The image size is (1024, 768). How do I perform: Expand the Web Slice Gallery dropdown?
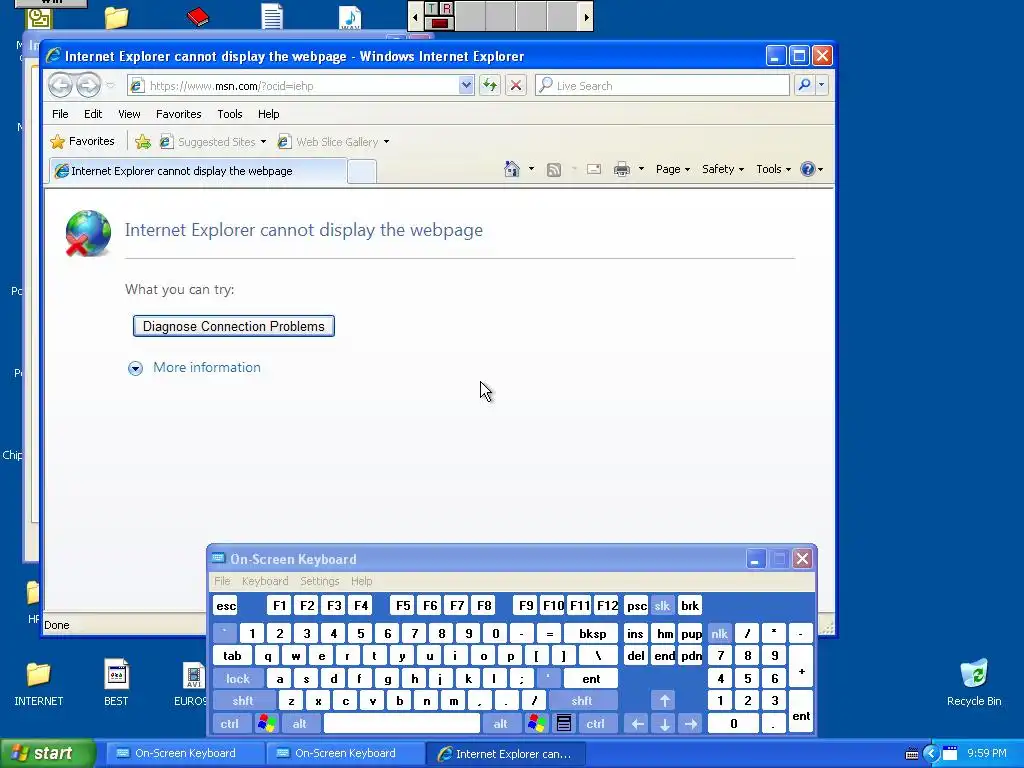point(387,142)
